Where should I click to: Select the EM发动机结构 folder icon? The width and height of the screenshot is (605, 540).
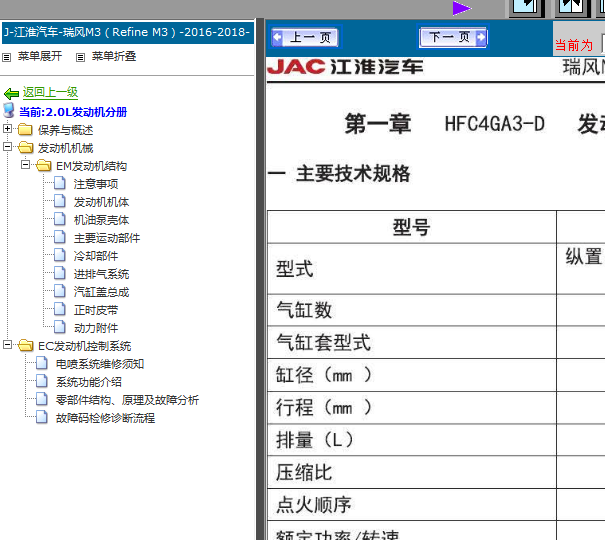(44, 165)
